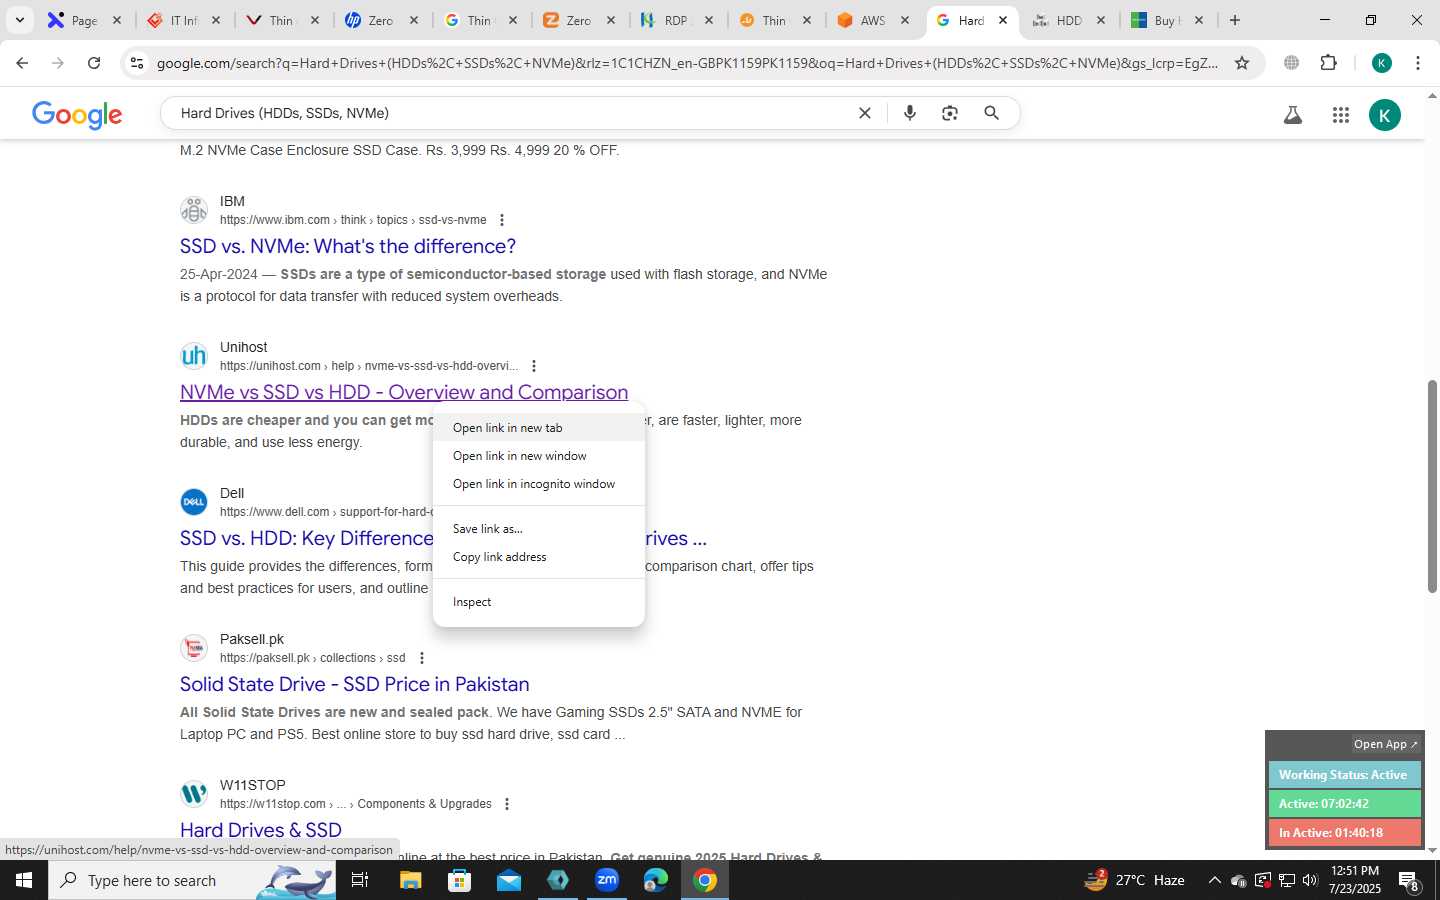
Task: Click the browser back arrow
Action: point(22,63)
